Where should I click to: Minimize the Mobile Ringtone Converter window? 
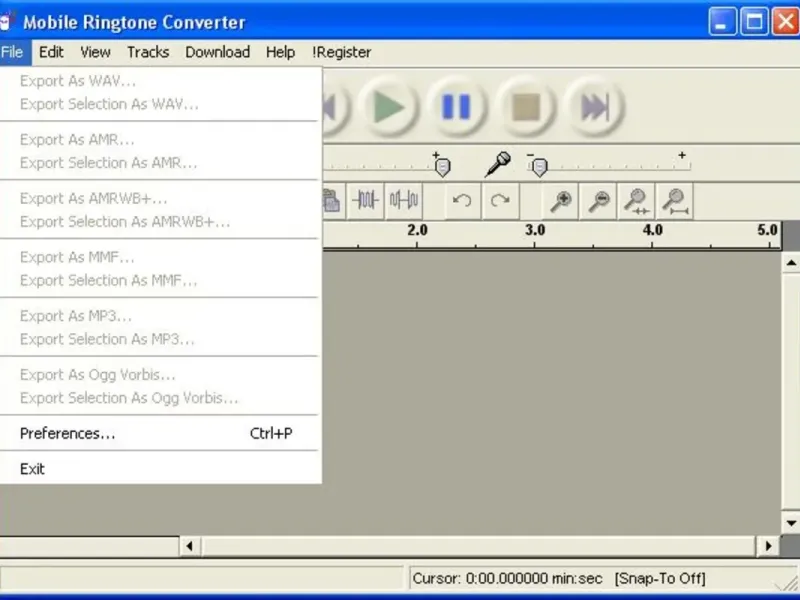tap(722, 22)
